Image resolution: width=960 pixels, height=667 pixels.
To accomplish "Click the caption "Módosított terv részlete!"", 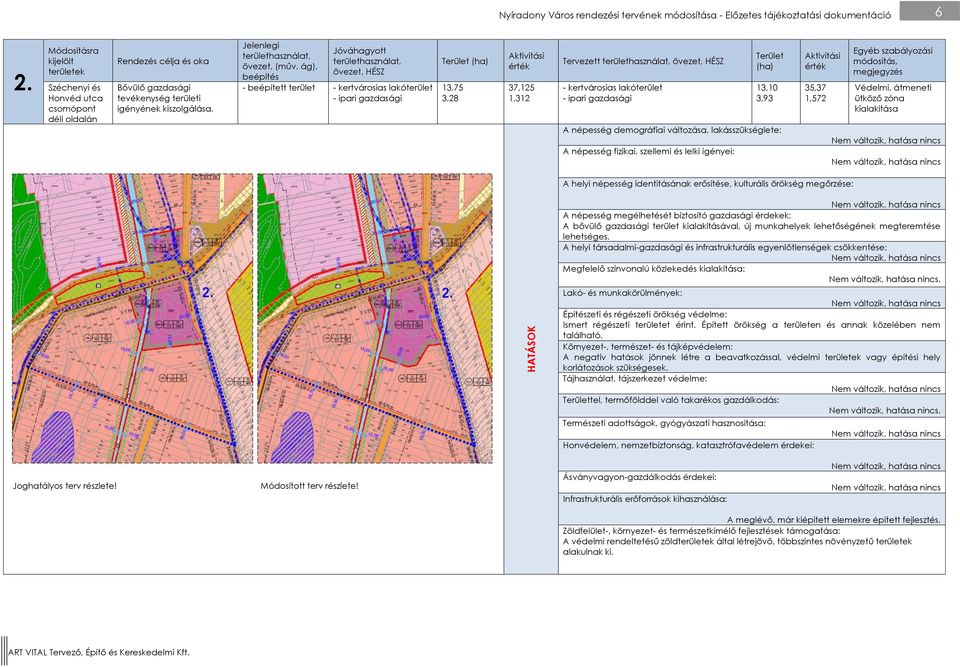I will (310, 486).
